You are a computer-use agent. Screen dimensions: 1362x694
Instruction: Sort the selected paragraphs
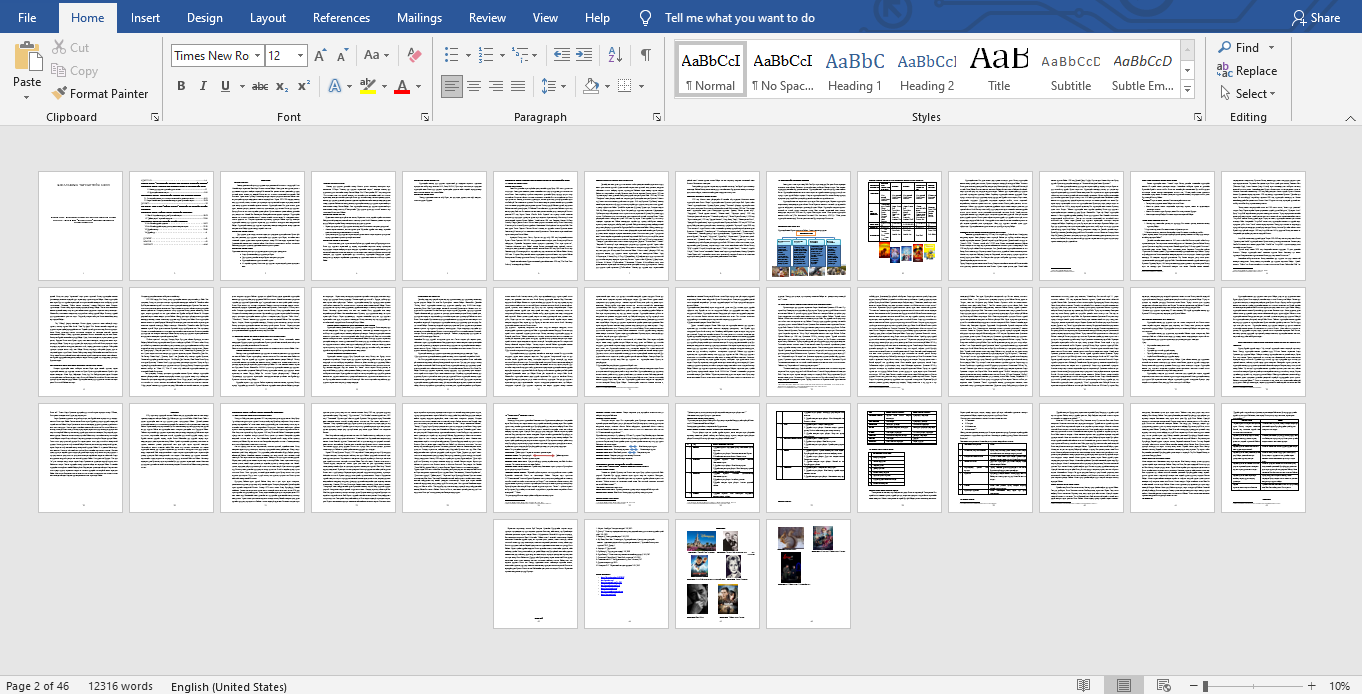[x=615, y=55]
